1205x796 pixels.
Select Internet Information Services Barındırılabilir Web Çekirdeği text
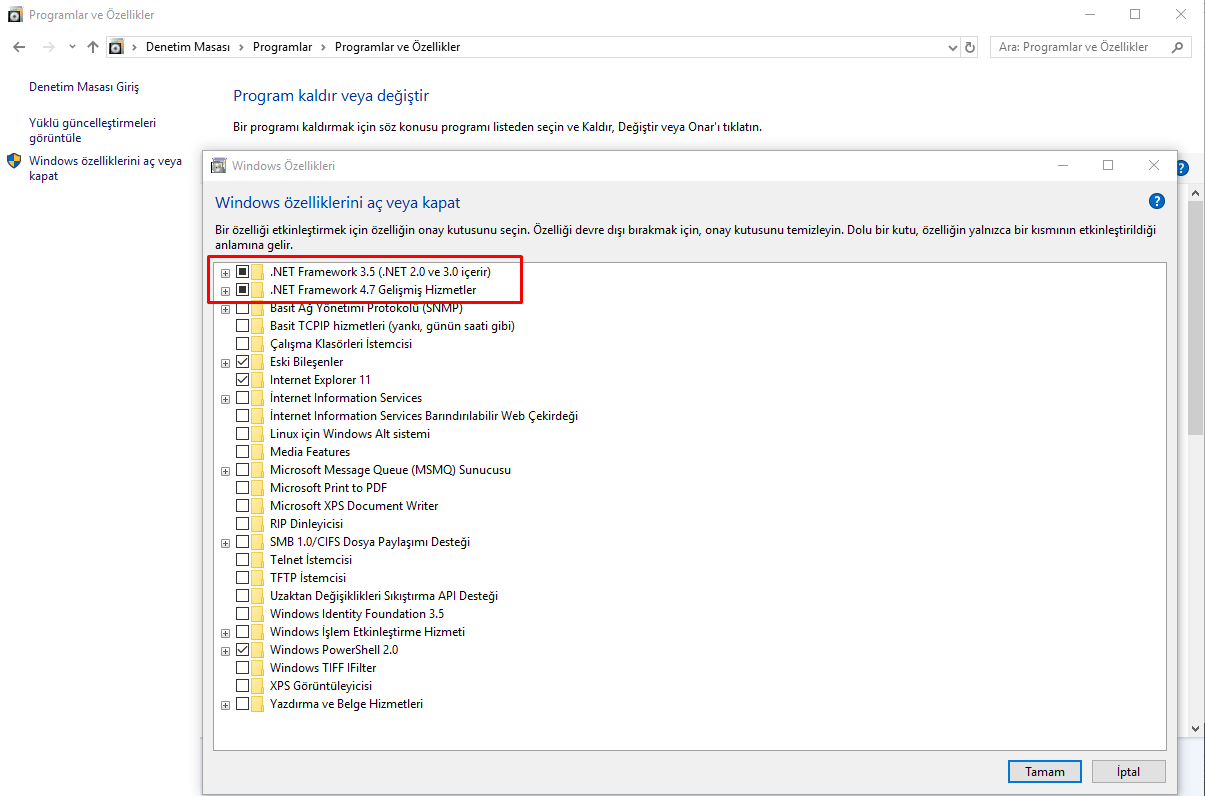[x=423, y=416]
